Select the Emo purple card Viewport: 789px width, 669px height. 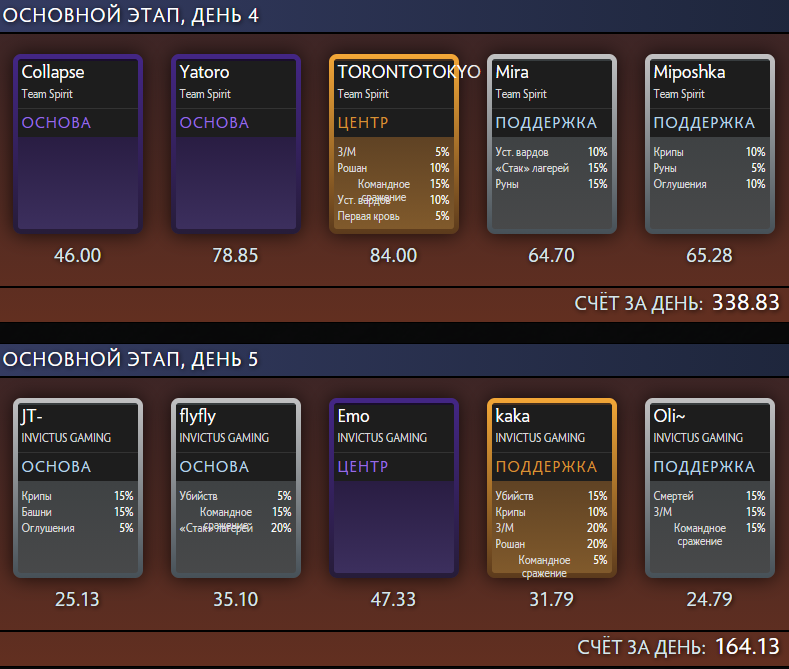[394, 488]
